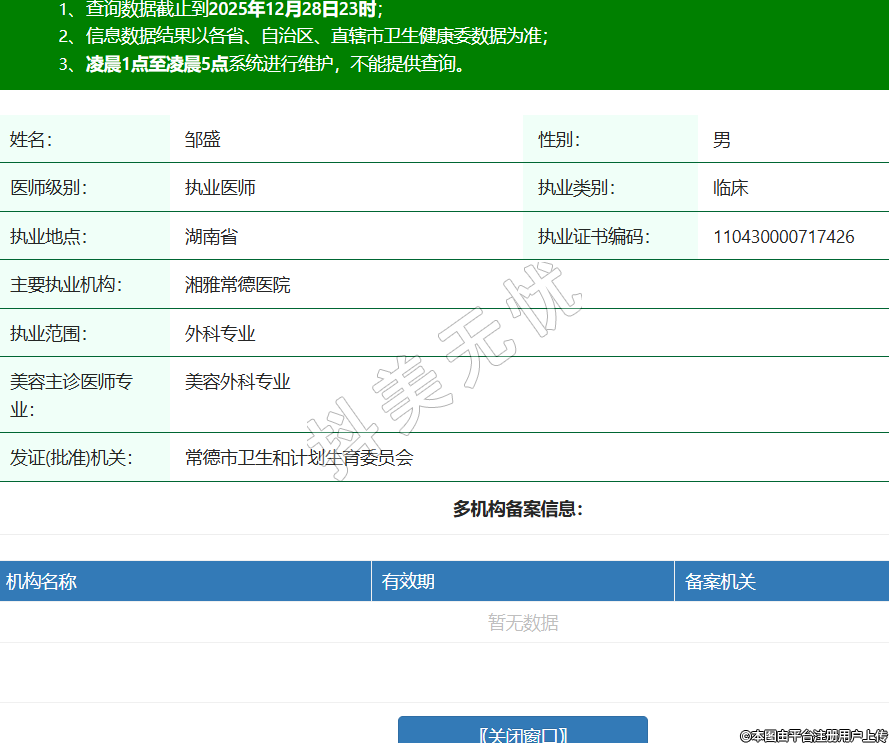
Task: Click the 关闭窗口 button
Action: click(x=522, y=733)
